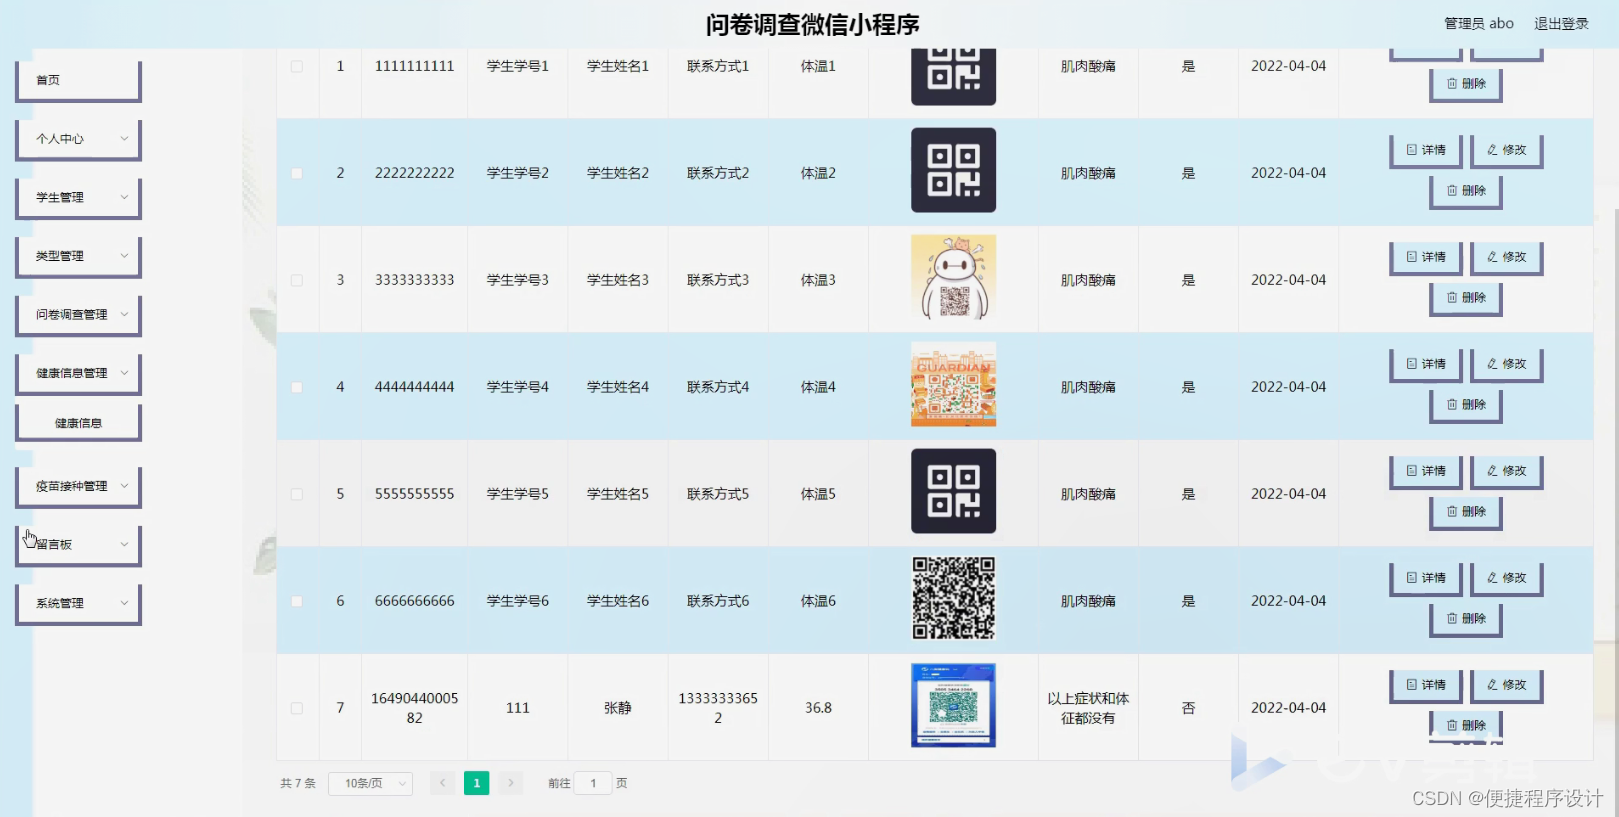This screenshot has height=817, width=1619.
Task: Open 详情 for 张静 row
Action: point(1426,685)
